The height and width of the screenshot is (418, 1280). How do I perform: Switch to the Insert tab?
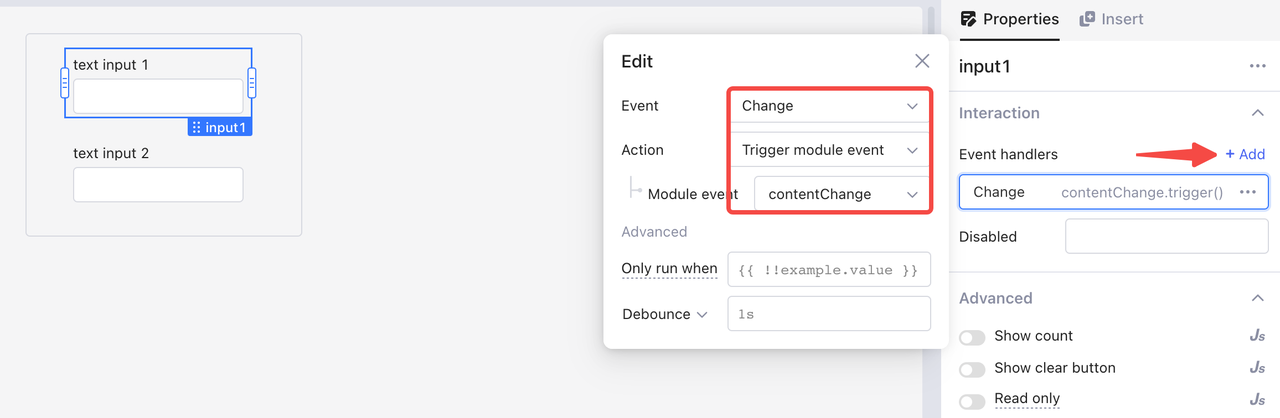[1111, 19]
